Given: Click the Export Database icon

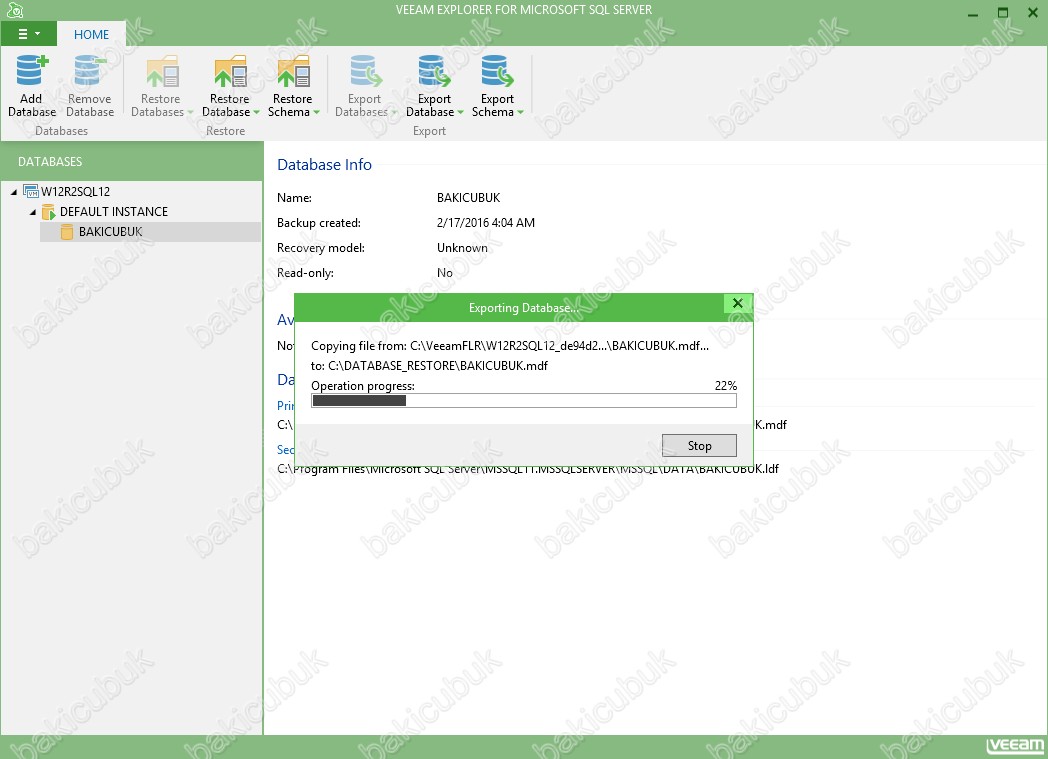Looking at the screenshot, I should point(434,71).
